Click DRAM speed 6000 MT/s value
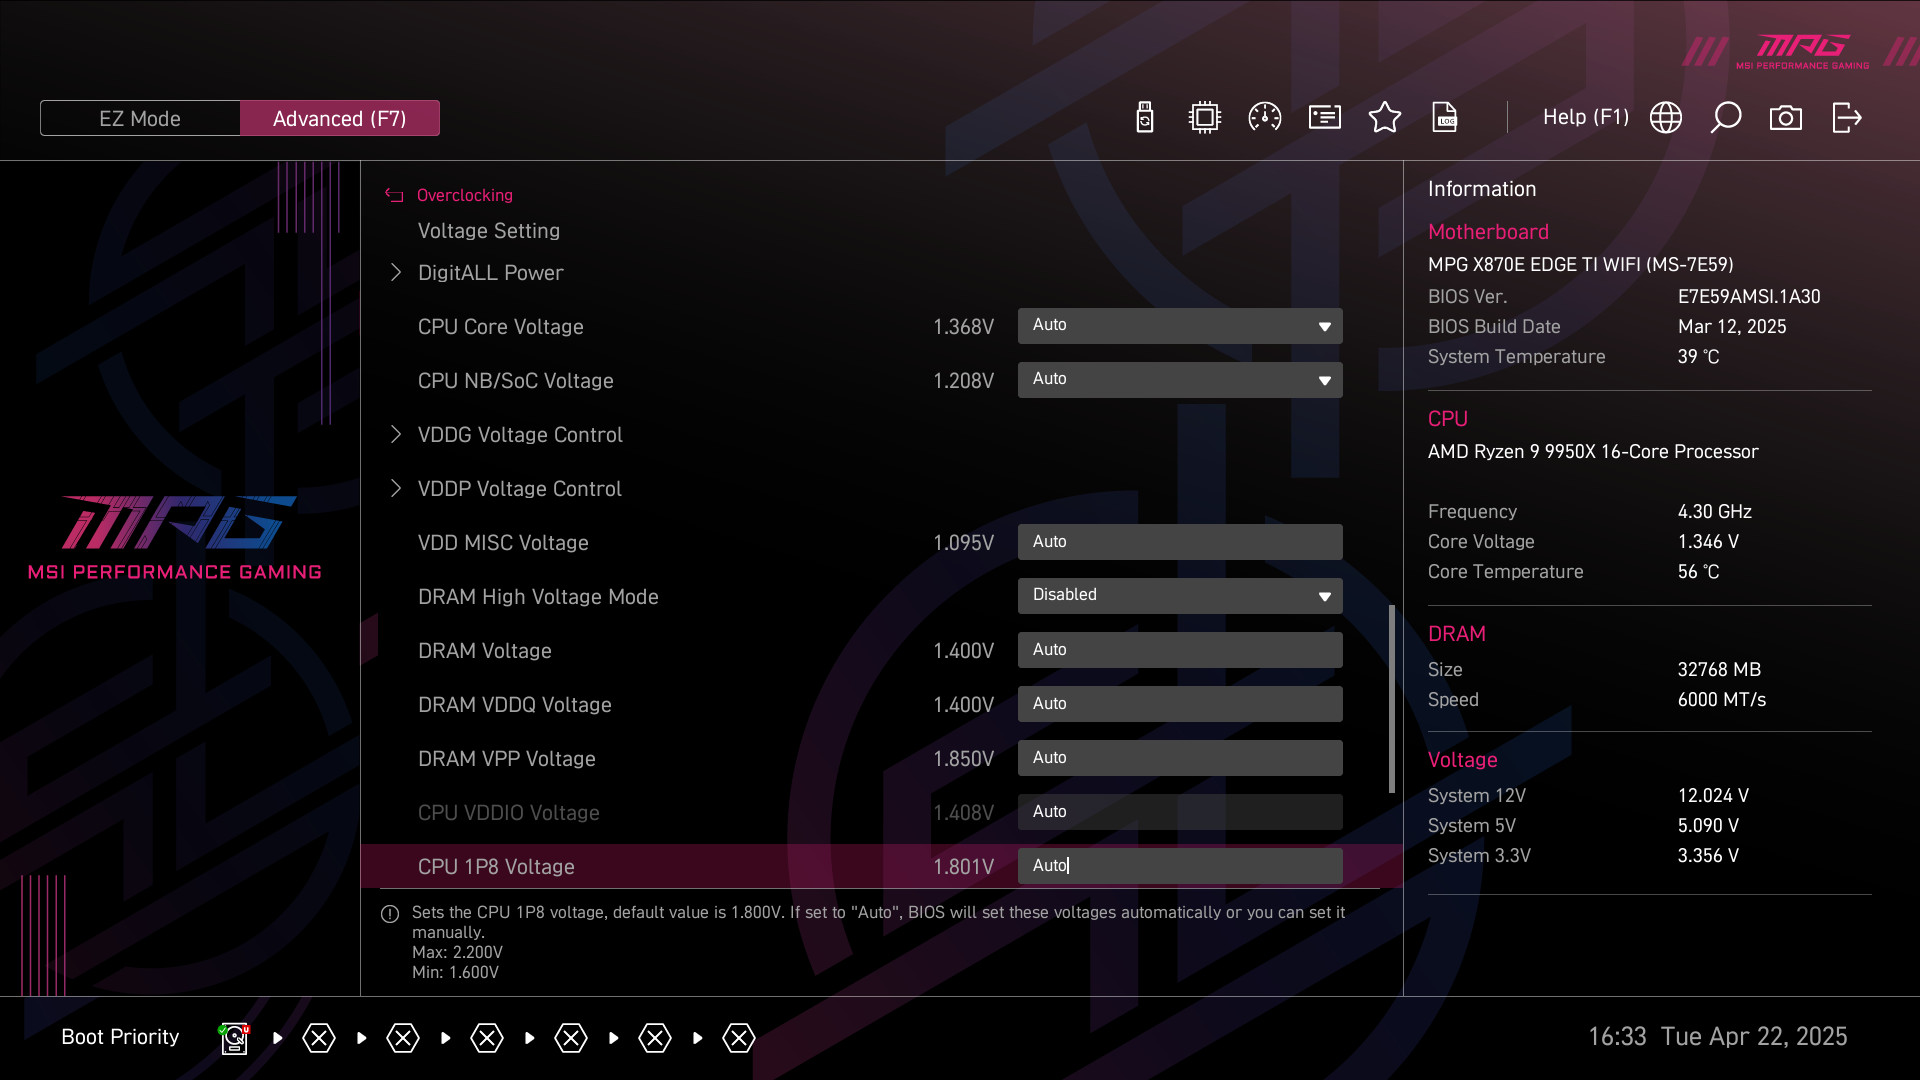 tap(1721, 700)
